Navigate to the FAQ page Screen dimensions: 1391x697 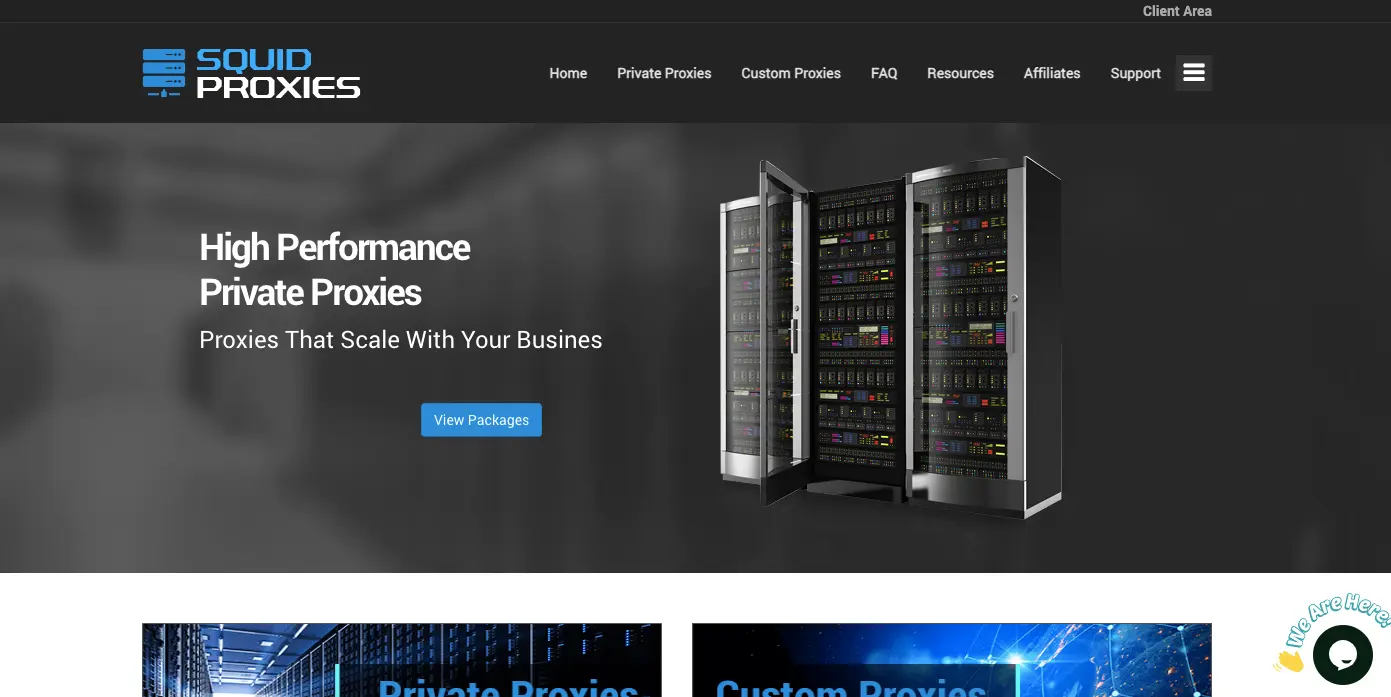point(884,73)
